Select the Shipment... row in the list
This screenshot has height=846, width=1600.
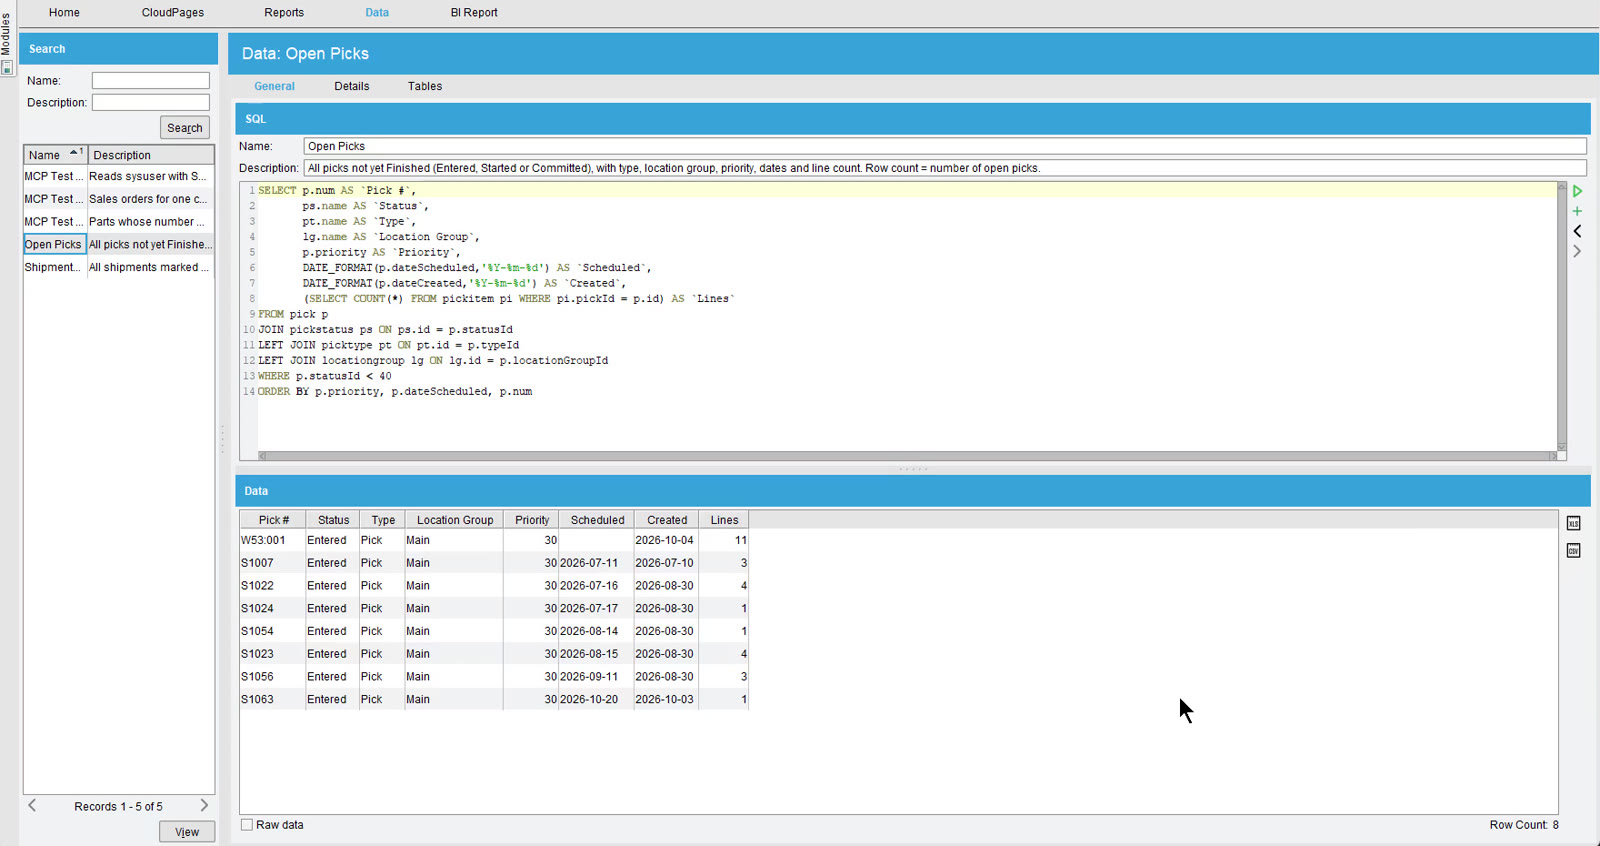tap(119, 267)
